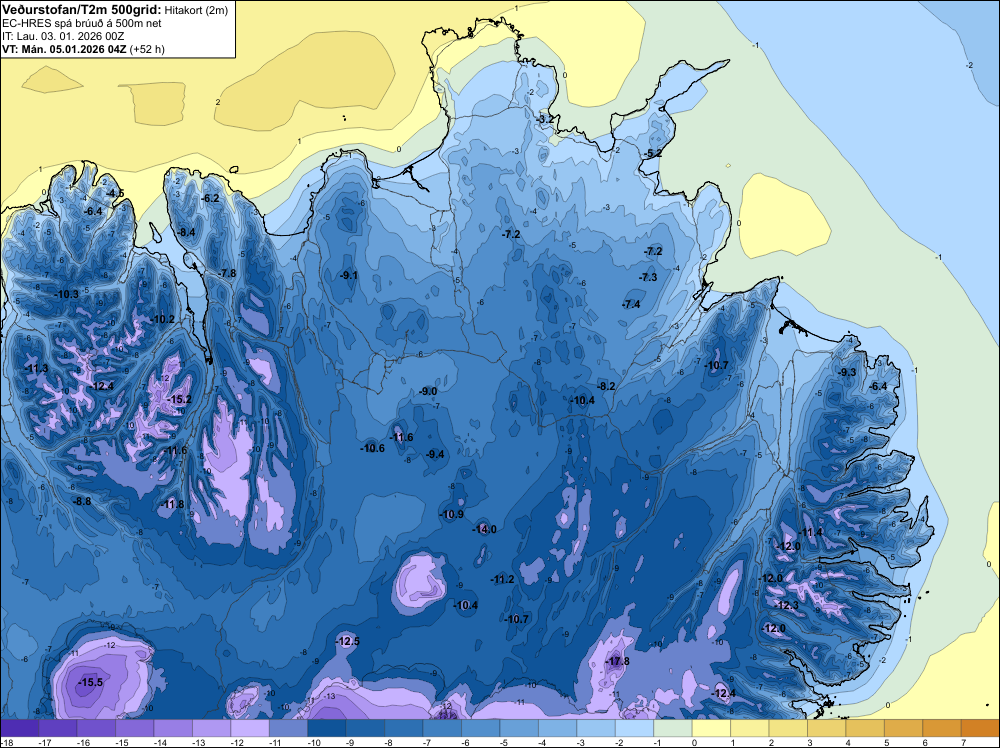Click the valid time 'VT: Mán. 05.01.2026 04Z'
Viewport: 1000px width, 748px height.
(64, 49)
